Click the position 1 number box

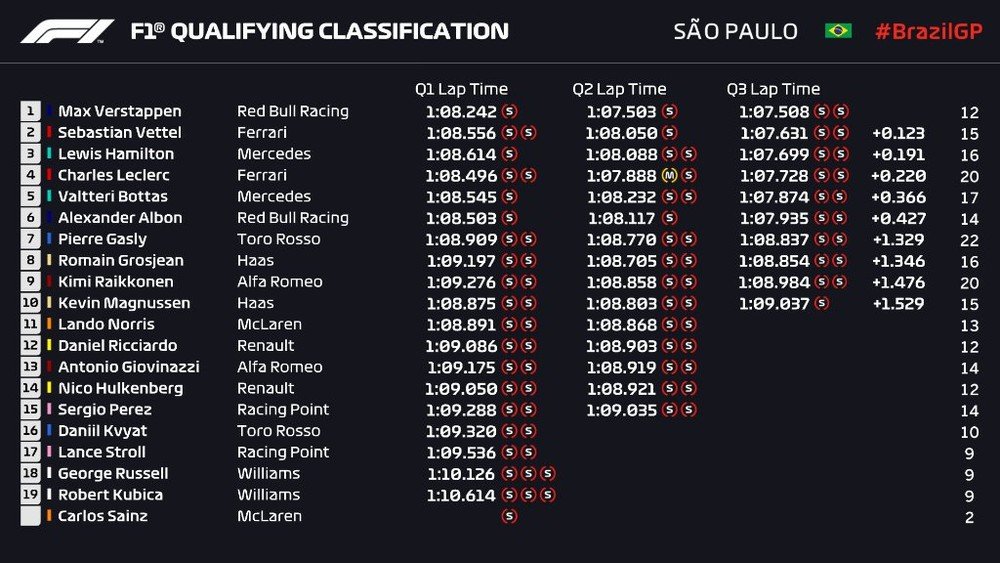pyautogui.click(x=31, y=112)
